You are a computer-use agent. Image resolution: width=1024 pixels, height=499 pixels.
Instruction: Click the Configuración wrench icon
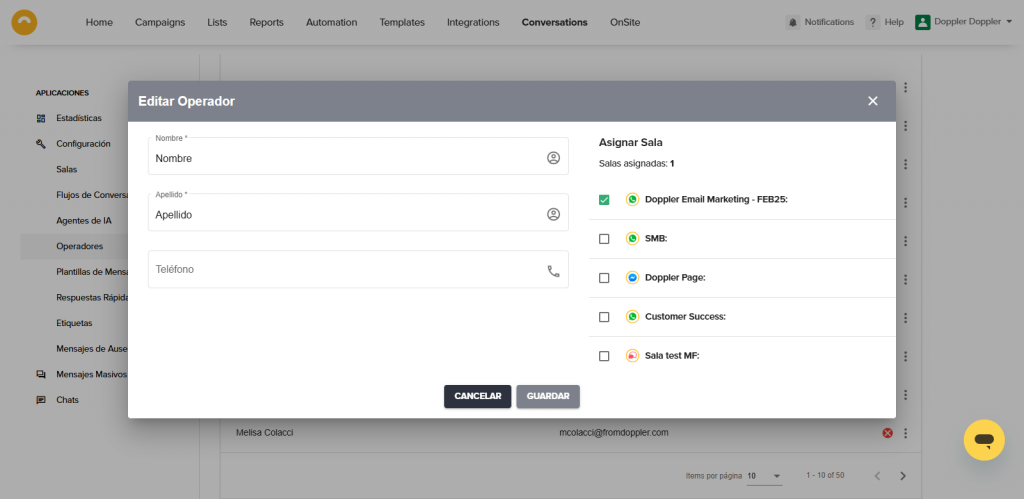[x=41, y=144]
